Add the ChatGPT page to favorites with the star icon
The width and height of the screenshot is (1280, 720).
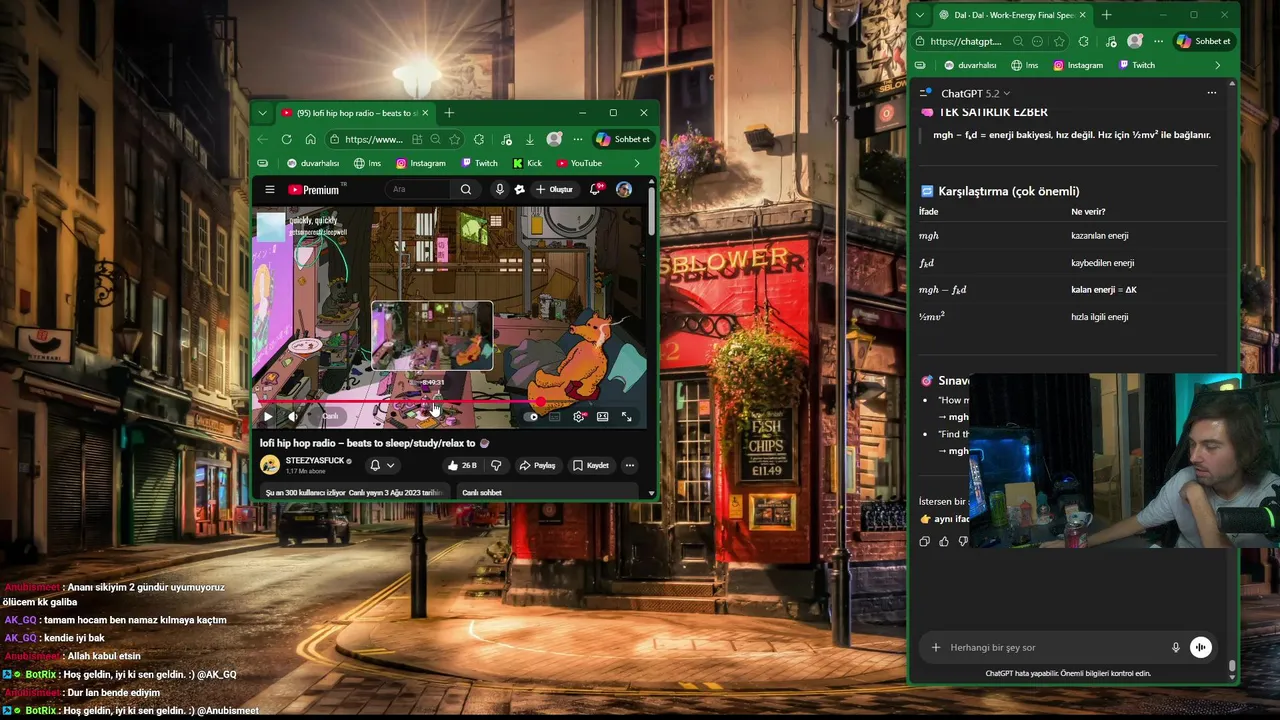point(1059,41)
